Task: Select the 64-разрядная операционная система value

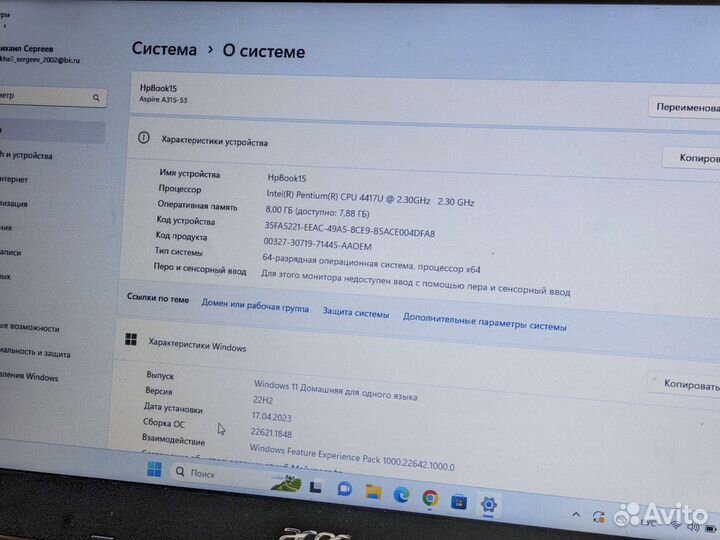Action: pos(371,263)
